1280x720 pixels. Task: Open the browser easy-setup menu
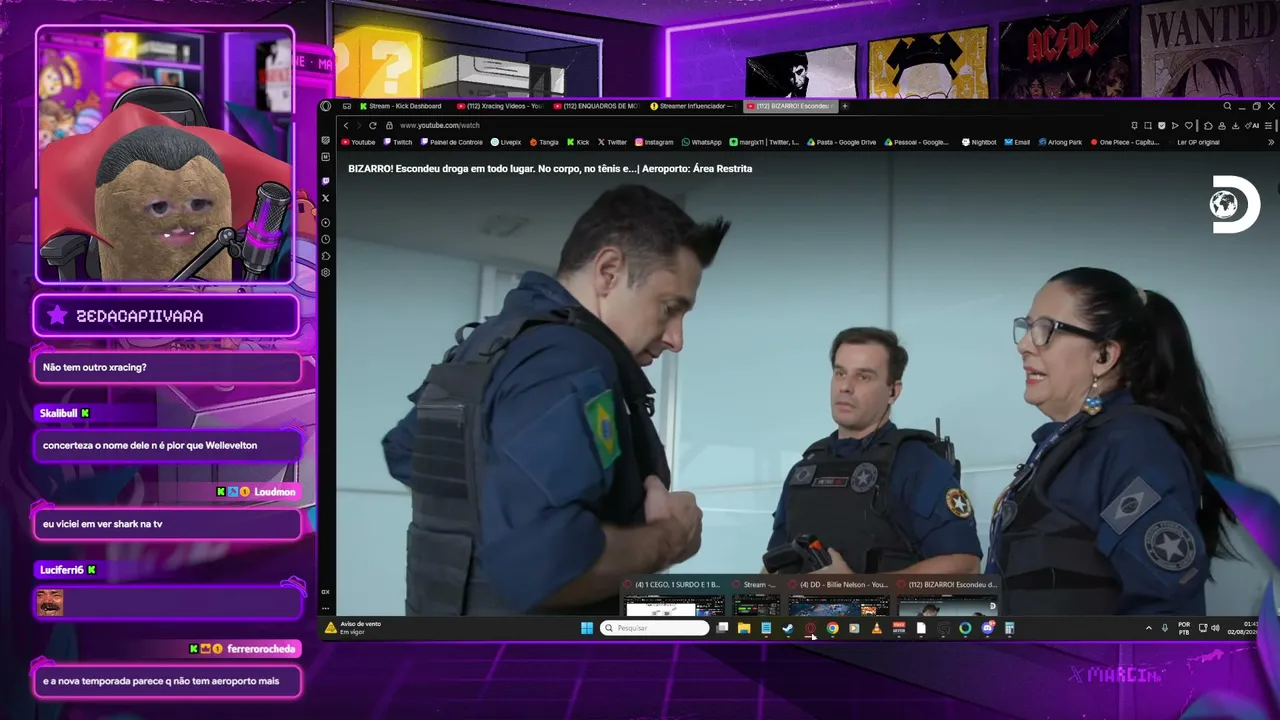click(1269, 126)
